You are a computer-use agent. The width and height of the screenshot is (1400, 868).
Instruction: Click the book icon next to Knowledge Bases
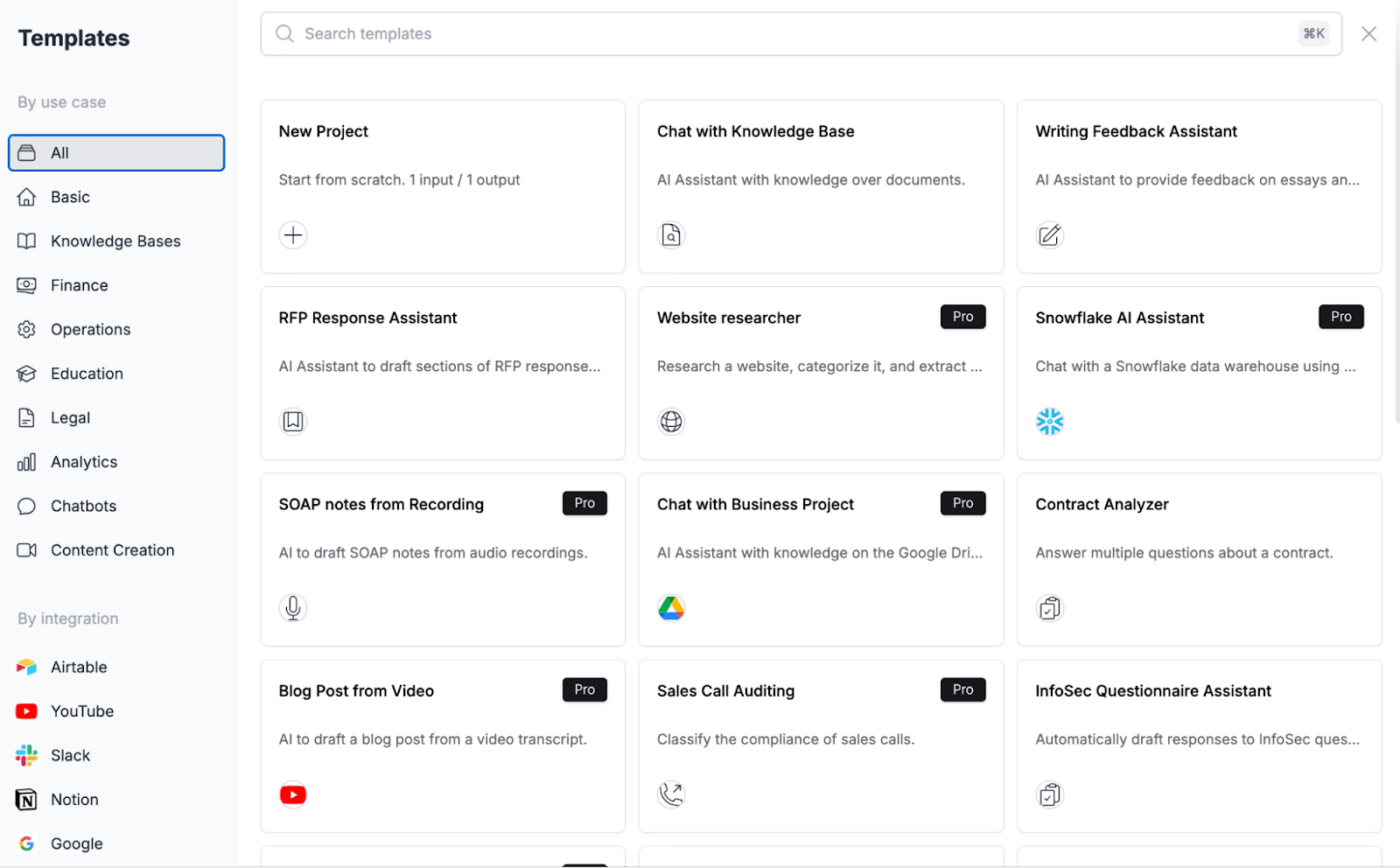point(25,241)
